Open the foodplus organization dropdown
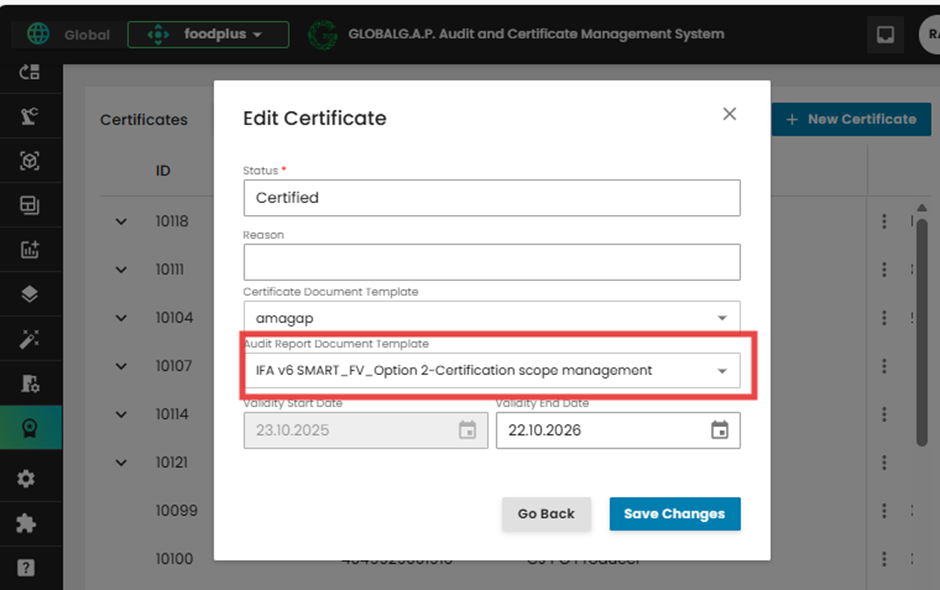The height and width of the screenshot is (590, 940). [x=208, y=34]
